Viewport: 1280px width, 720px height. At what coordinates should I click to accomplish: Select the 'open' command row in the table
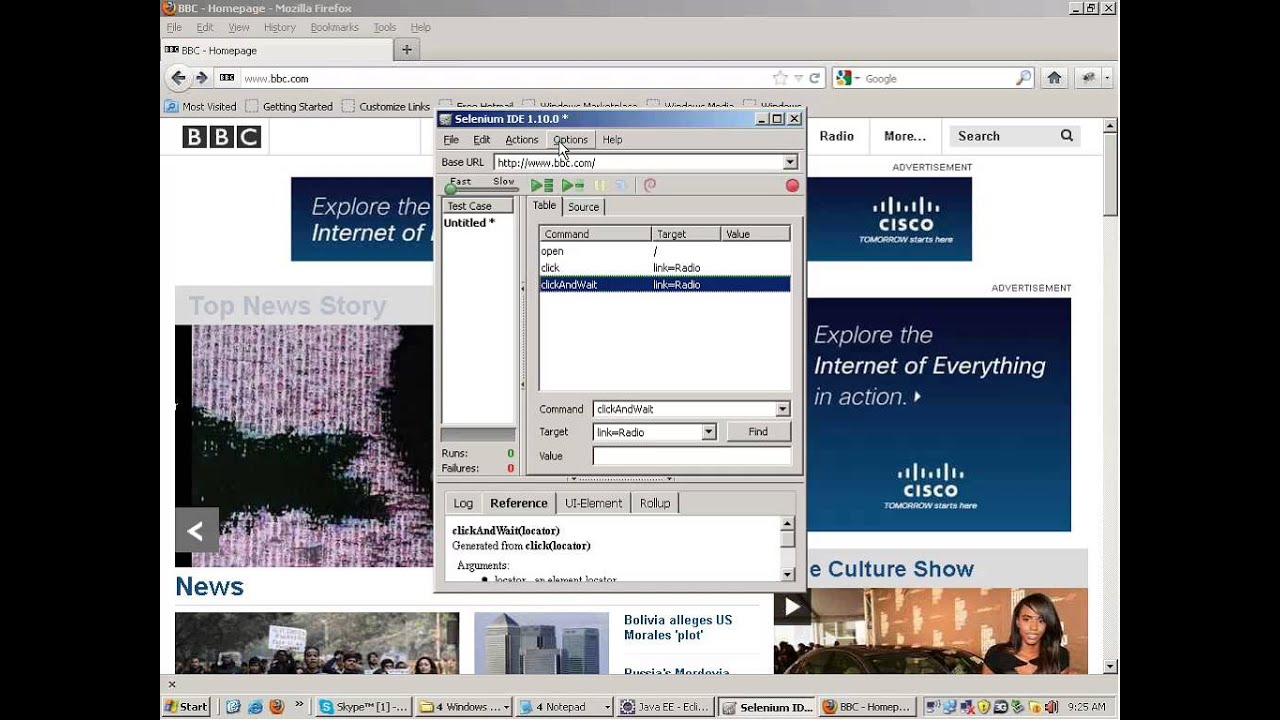point(665,251)
